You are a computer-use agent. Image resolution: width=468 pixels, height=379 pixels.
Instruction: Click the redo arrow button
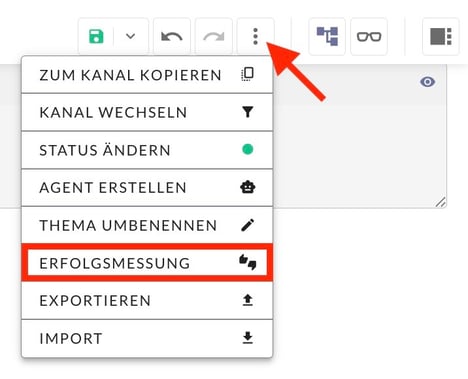coord(214,36)
